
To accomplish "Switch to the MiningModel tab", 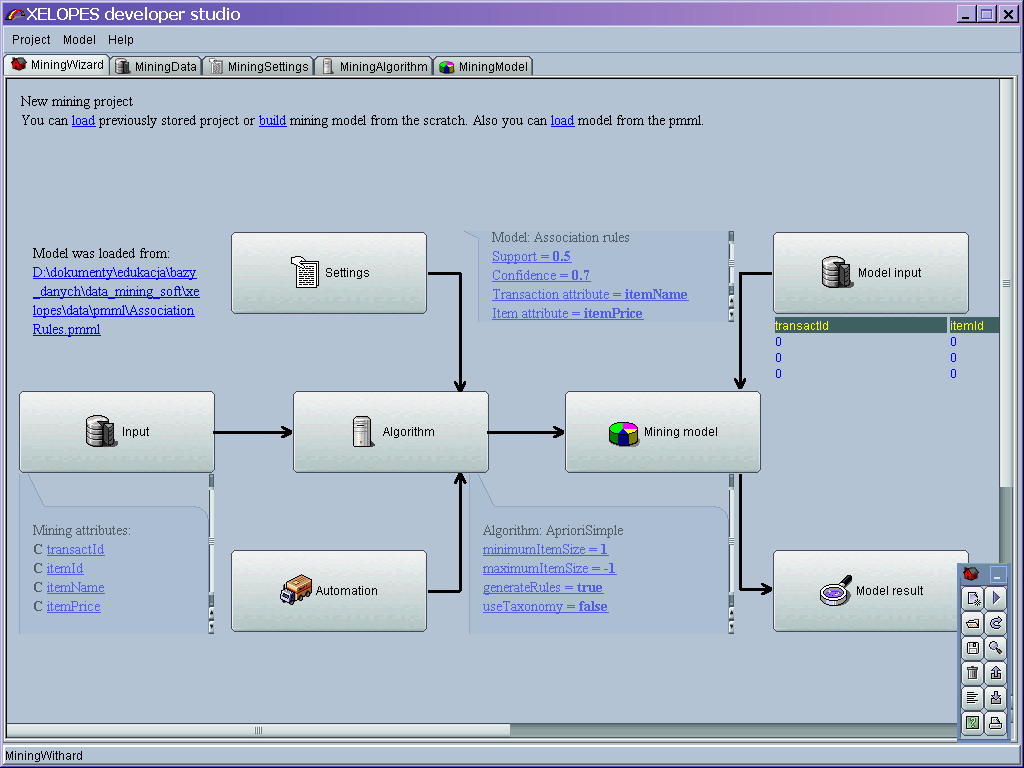I will [483, 66].
